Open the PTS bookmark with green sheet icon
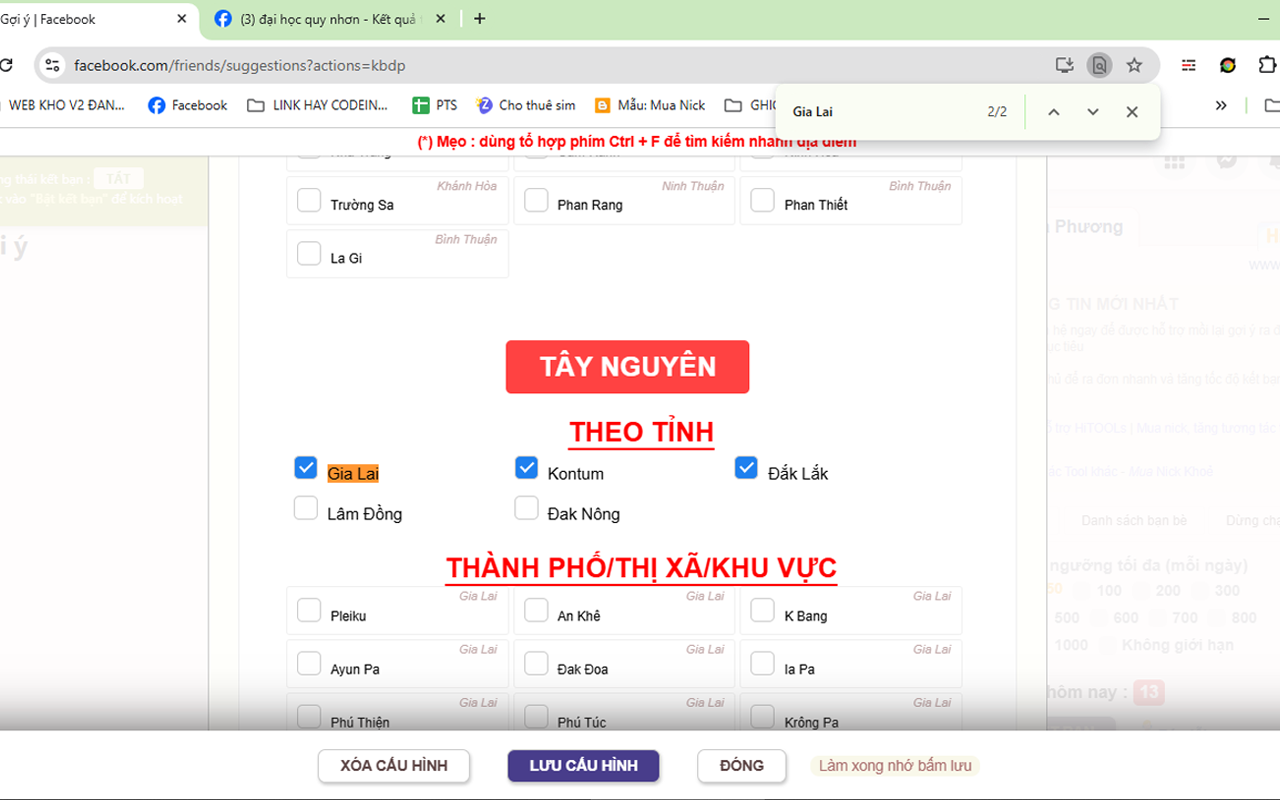 (x=435, y=105)
